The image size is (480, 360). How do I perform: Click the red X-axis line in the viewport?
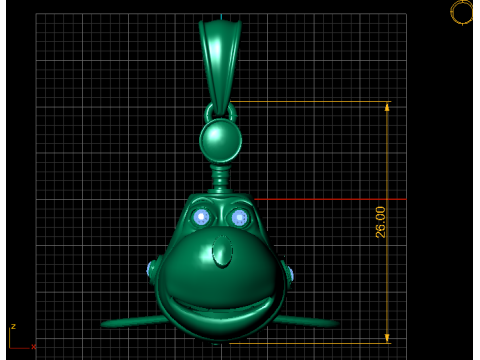pos(330,199)
